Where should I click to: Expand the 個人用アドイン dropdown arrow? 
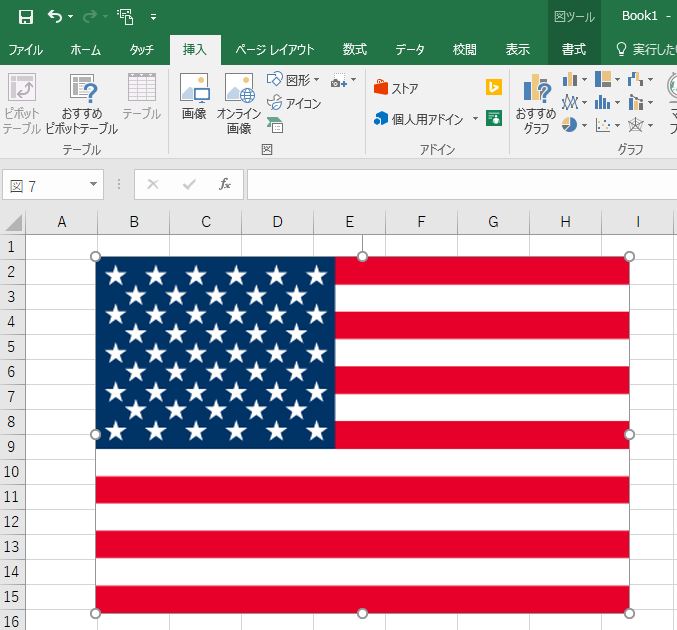click(x=475, y=118)
